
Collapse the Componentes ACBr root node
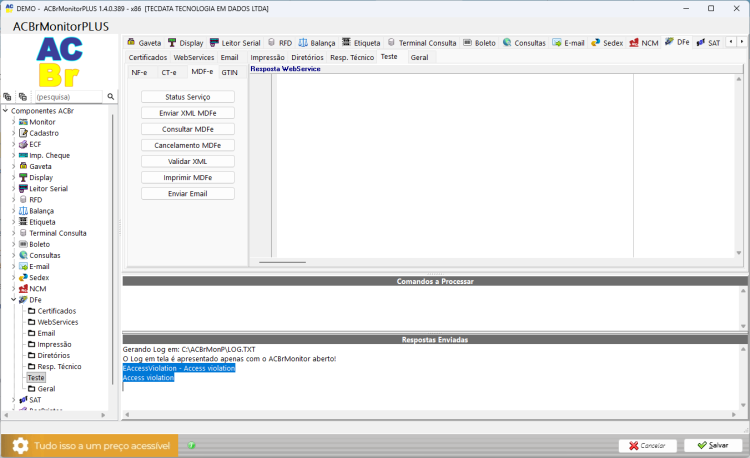pos(6,110)
